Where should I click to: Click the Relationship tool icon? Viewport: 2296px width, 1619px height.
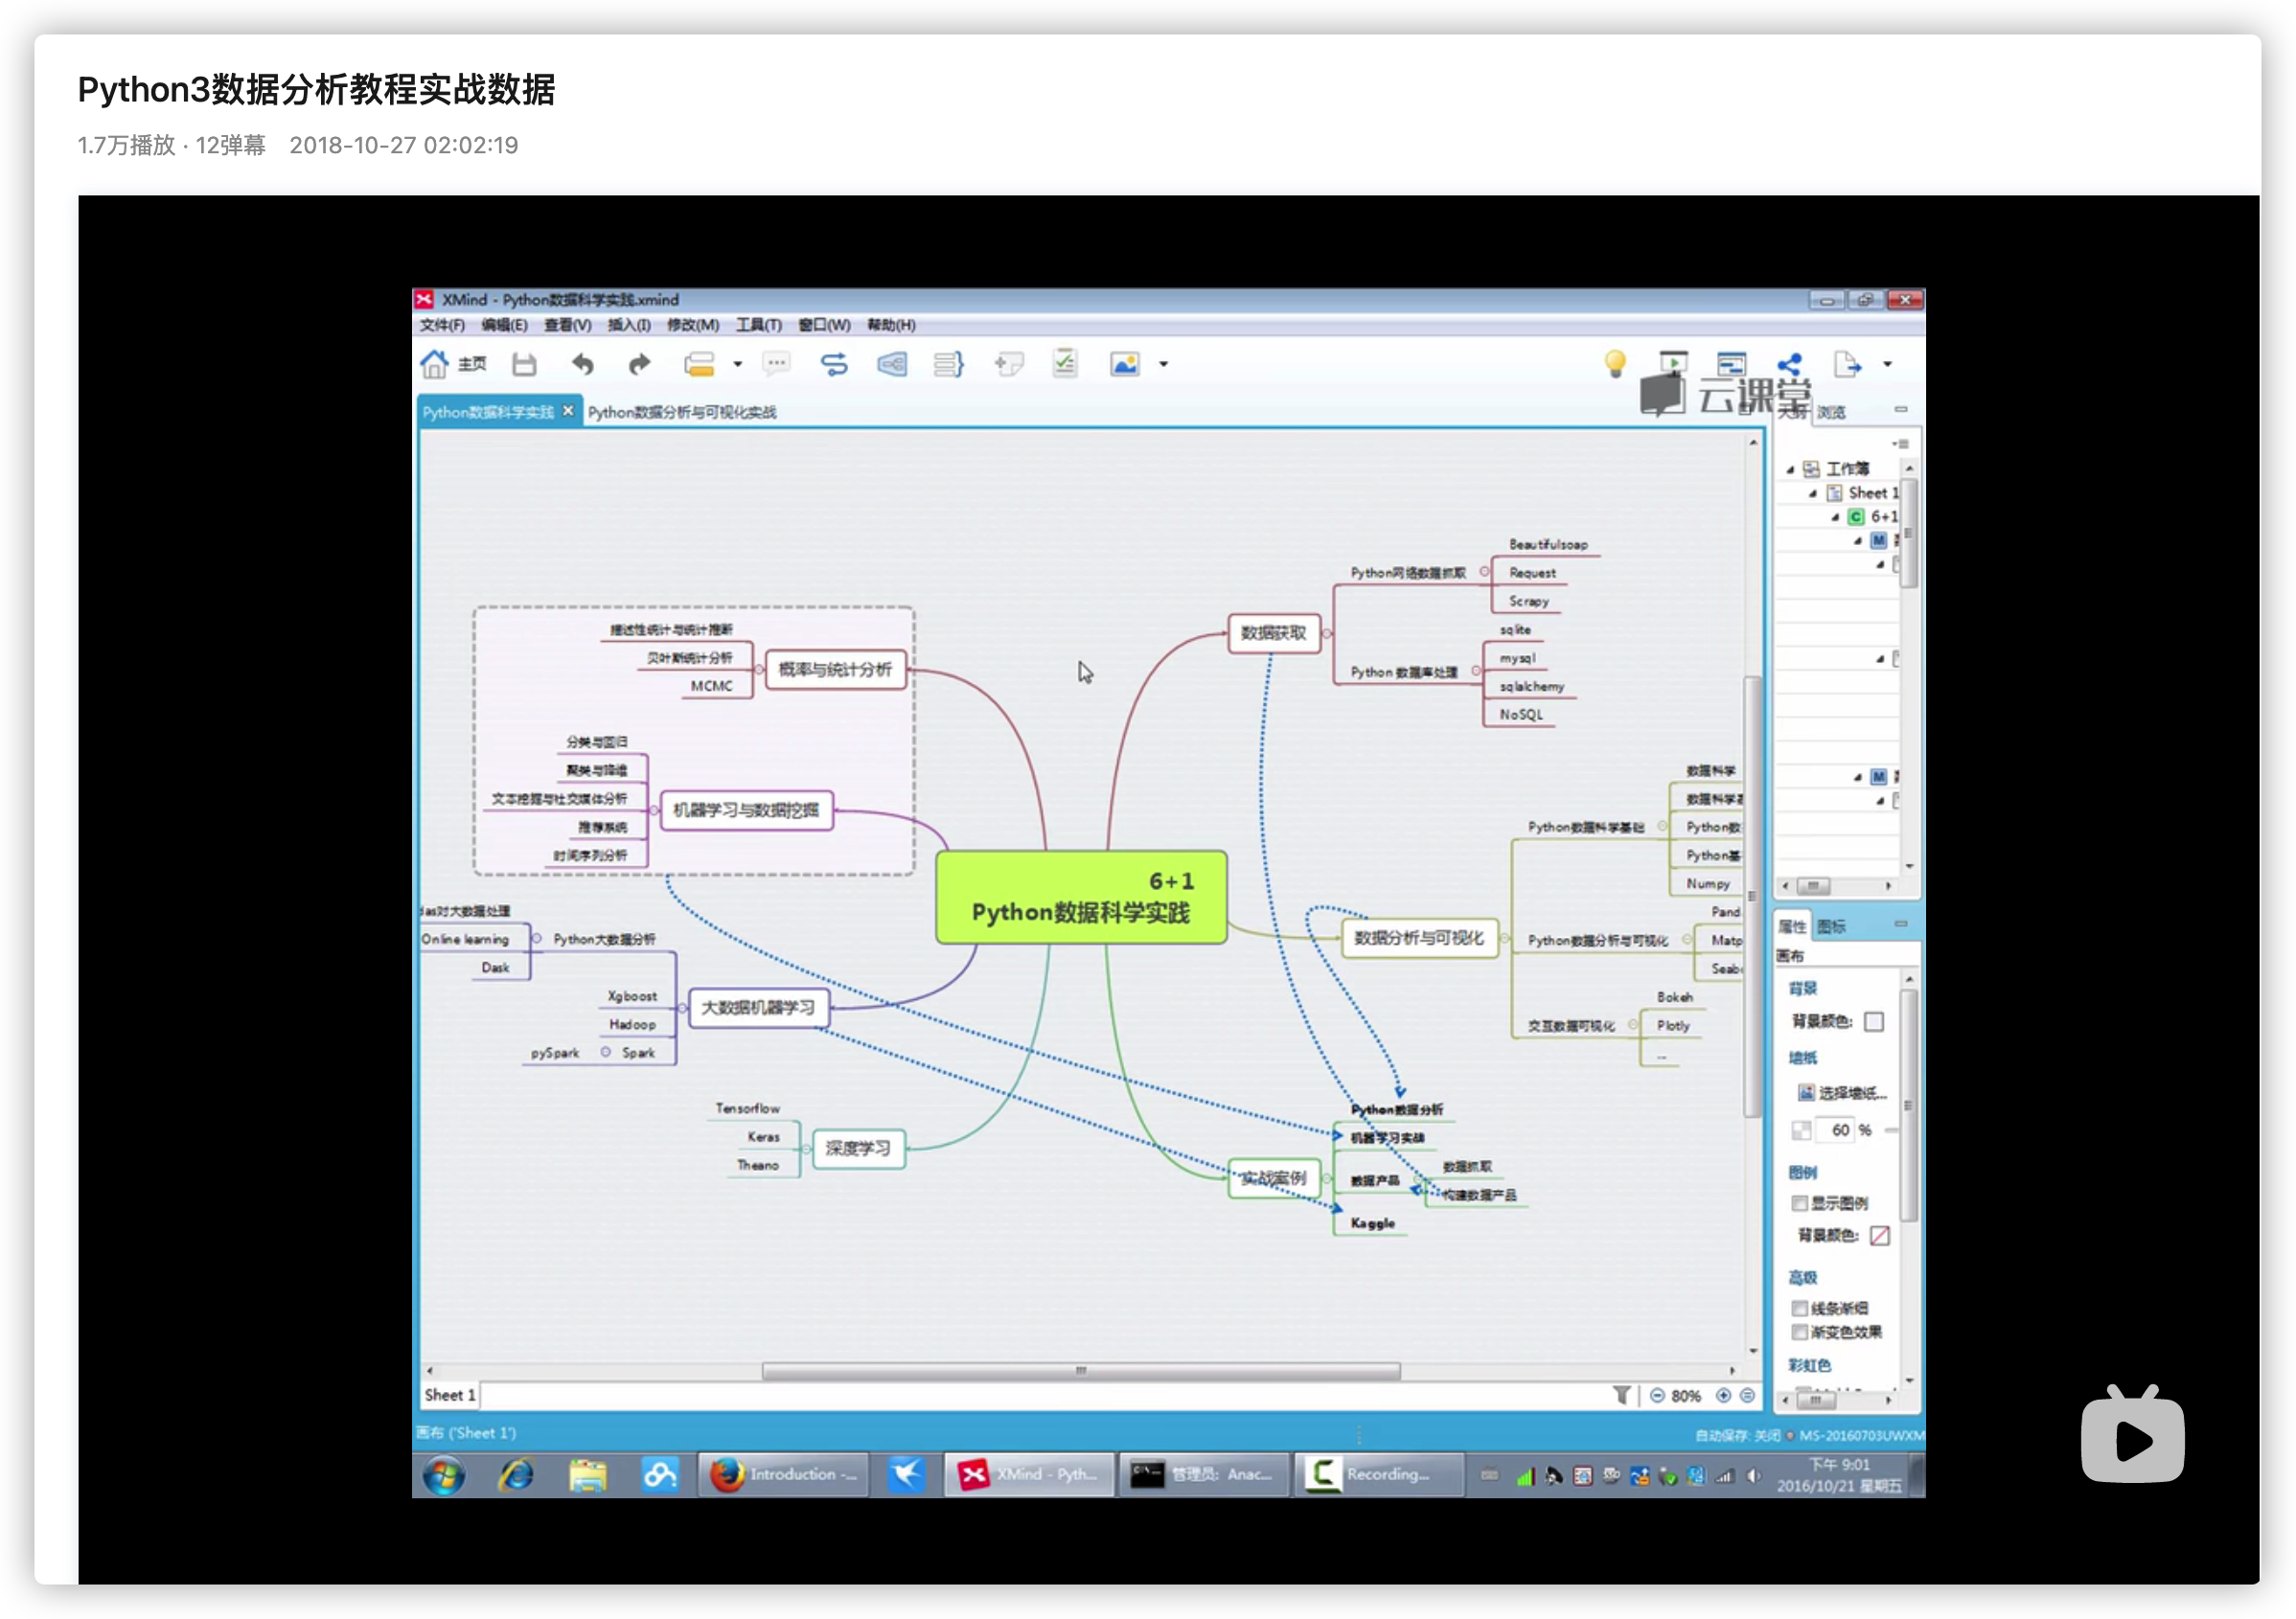pos(834,365)
